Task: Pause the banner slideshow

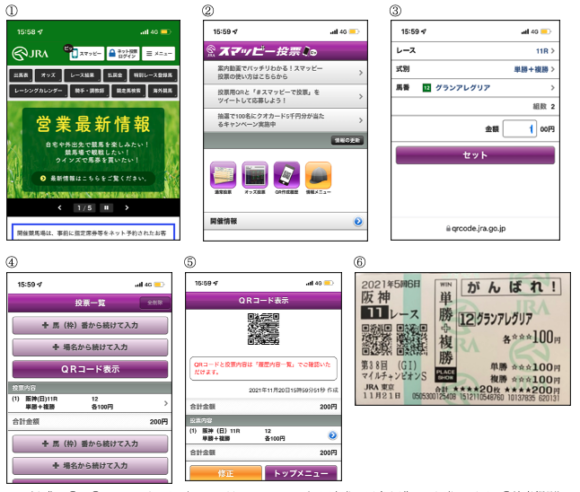Action: (106, 208)
